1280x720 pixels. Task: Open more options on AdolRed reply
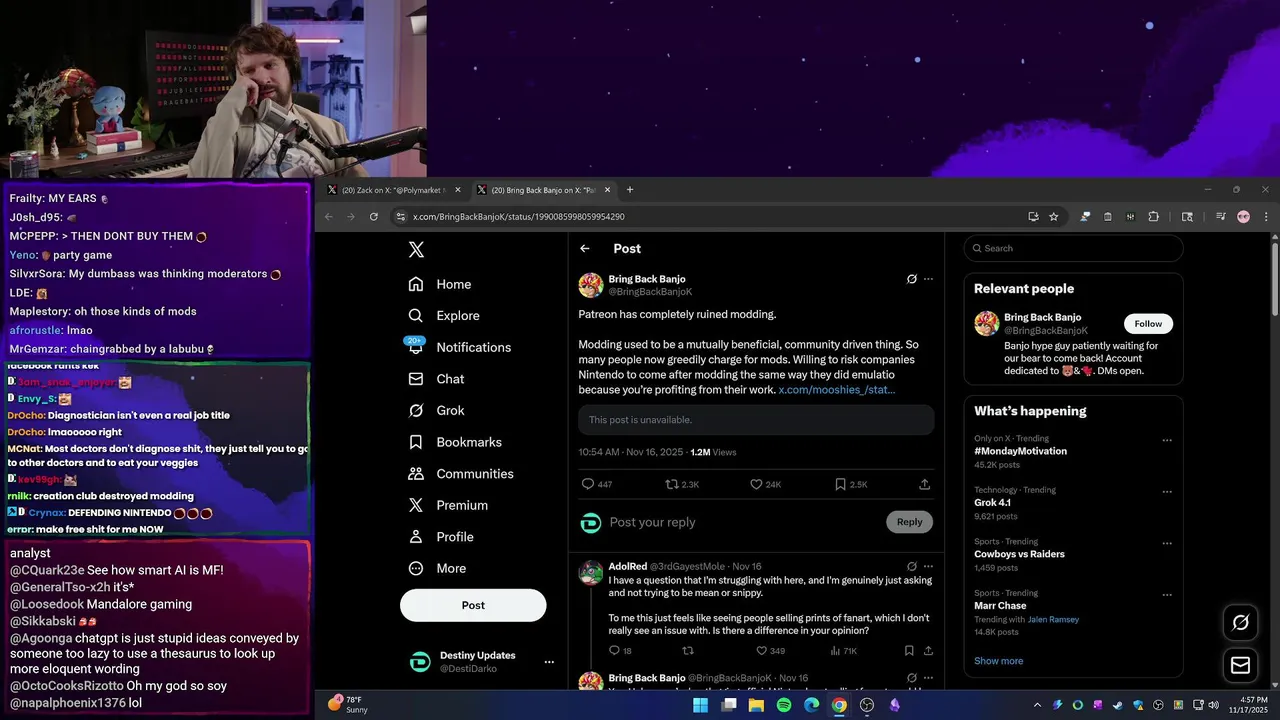(929, 566)
